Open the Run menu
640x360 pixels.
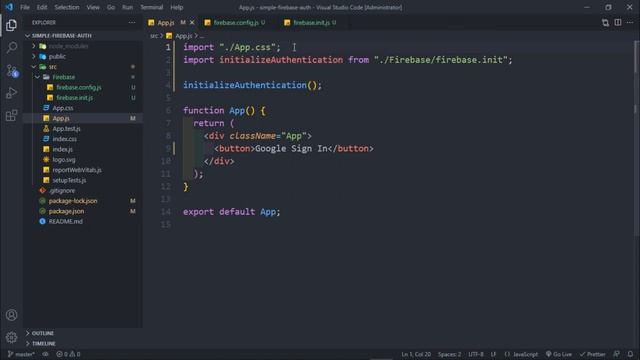coord(127,7)
